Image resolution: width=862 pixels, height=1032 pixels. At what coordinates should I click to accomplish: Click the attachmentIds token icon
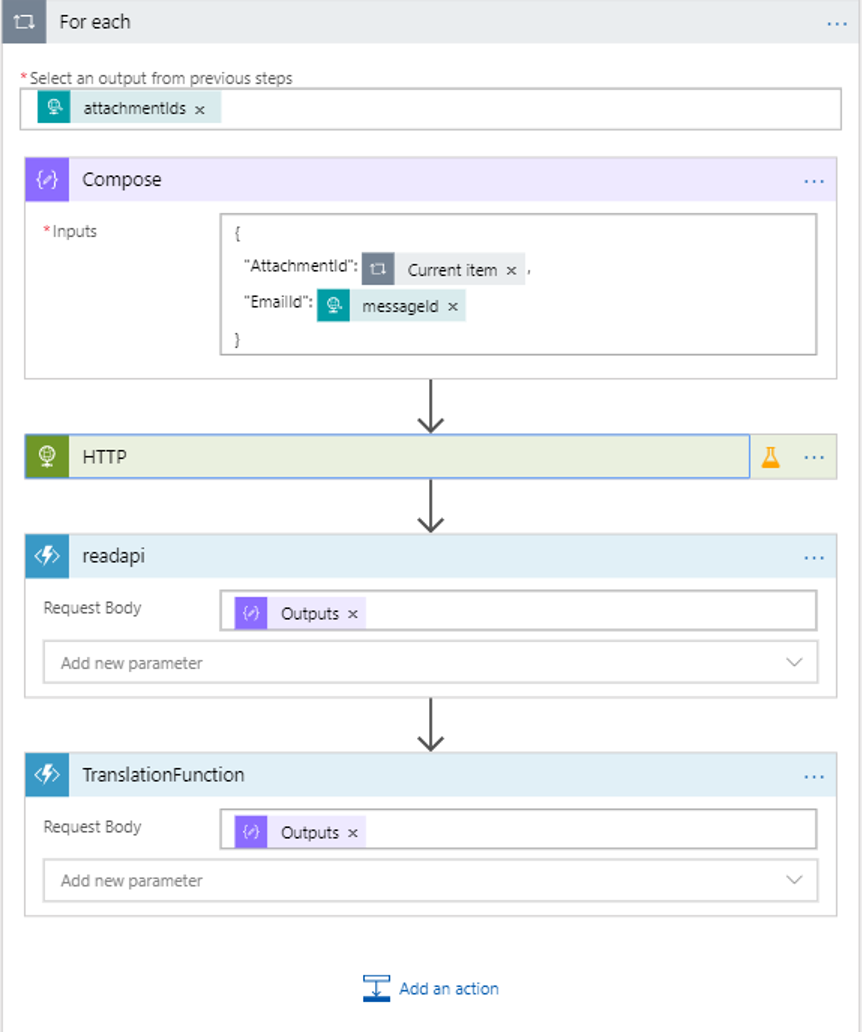pyautogui.click(x=54, y=108)
